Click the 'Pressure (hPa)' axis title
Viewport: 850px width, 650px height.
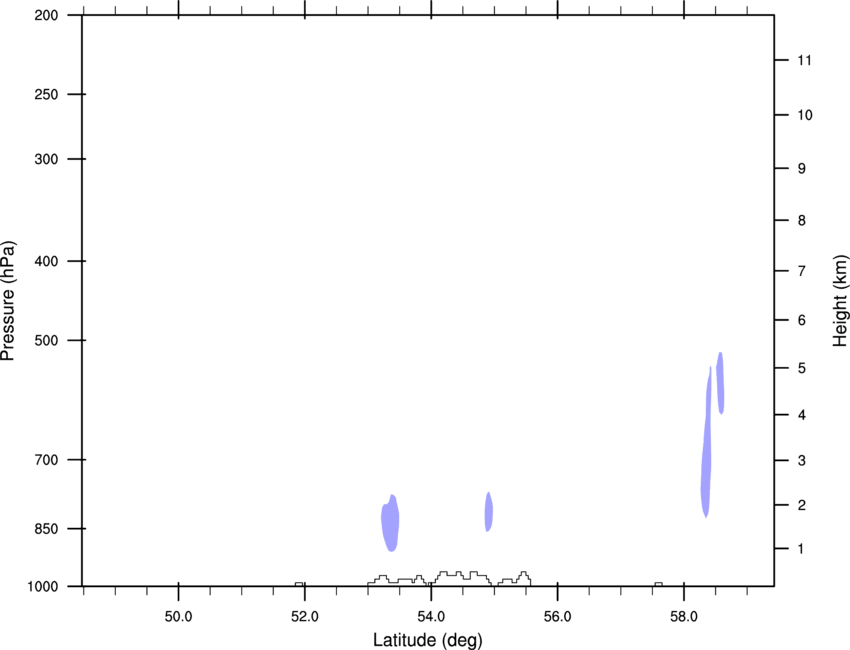click(8, 301)
